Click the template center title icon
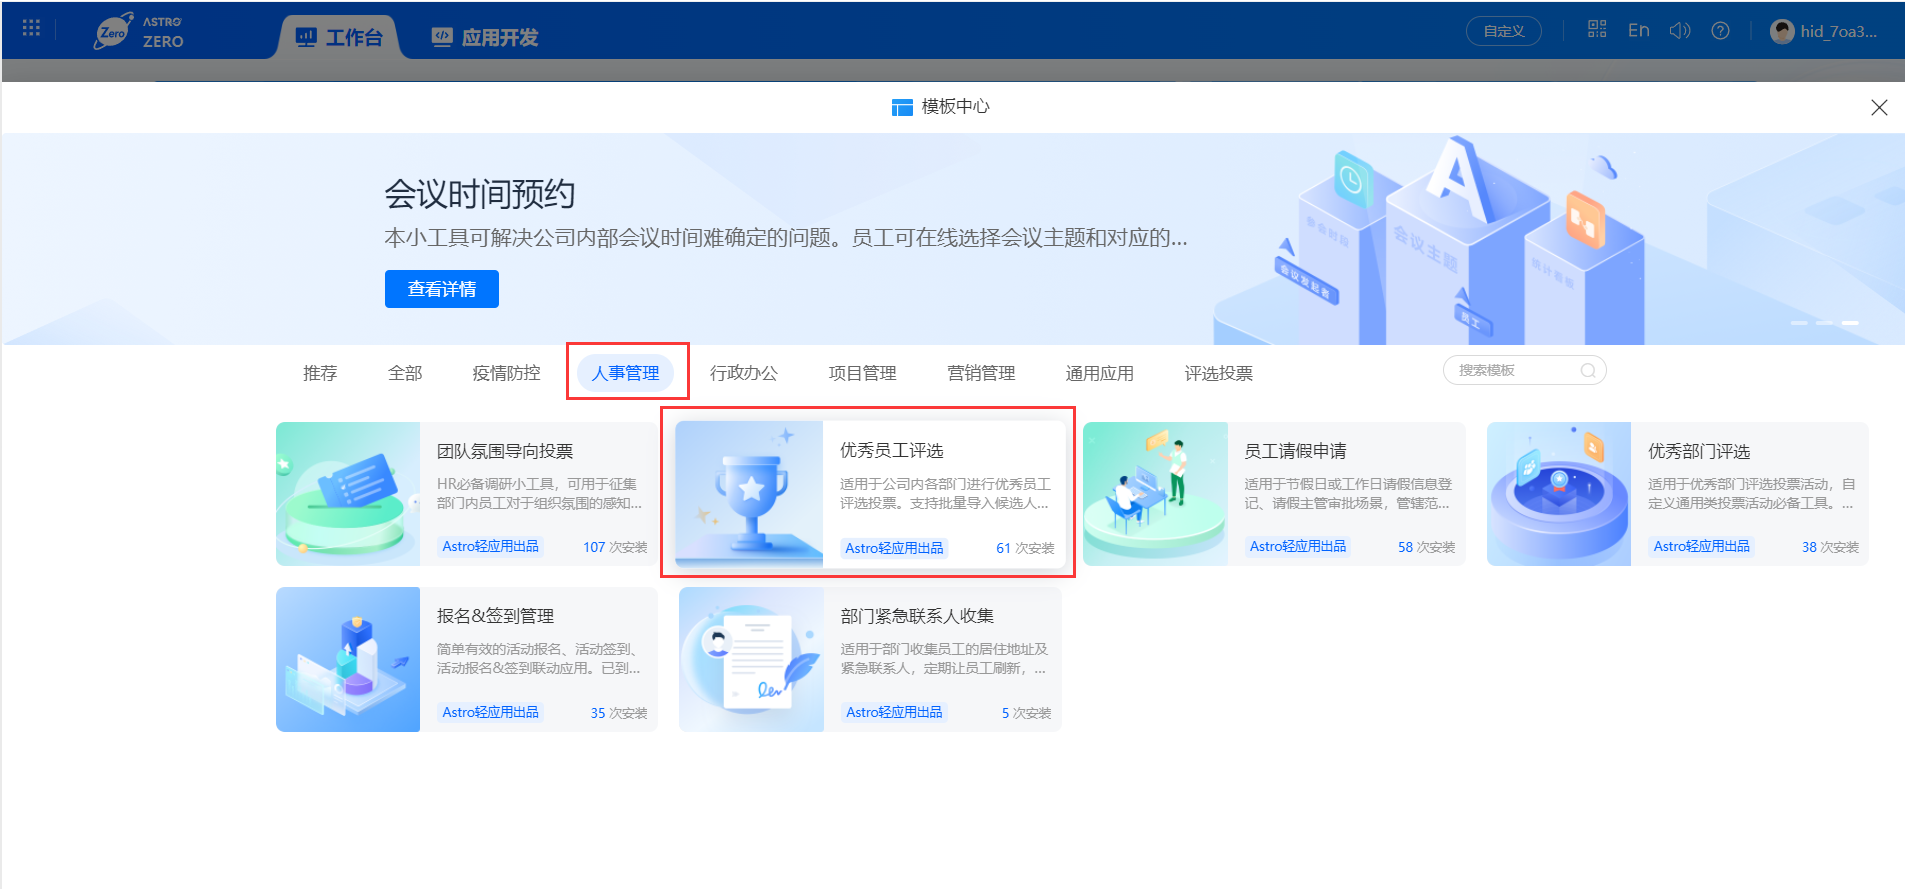This screenshot has width=1905, height=889. 902,107
